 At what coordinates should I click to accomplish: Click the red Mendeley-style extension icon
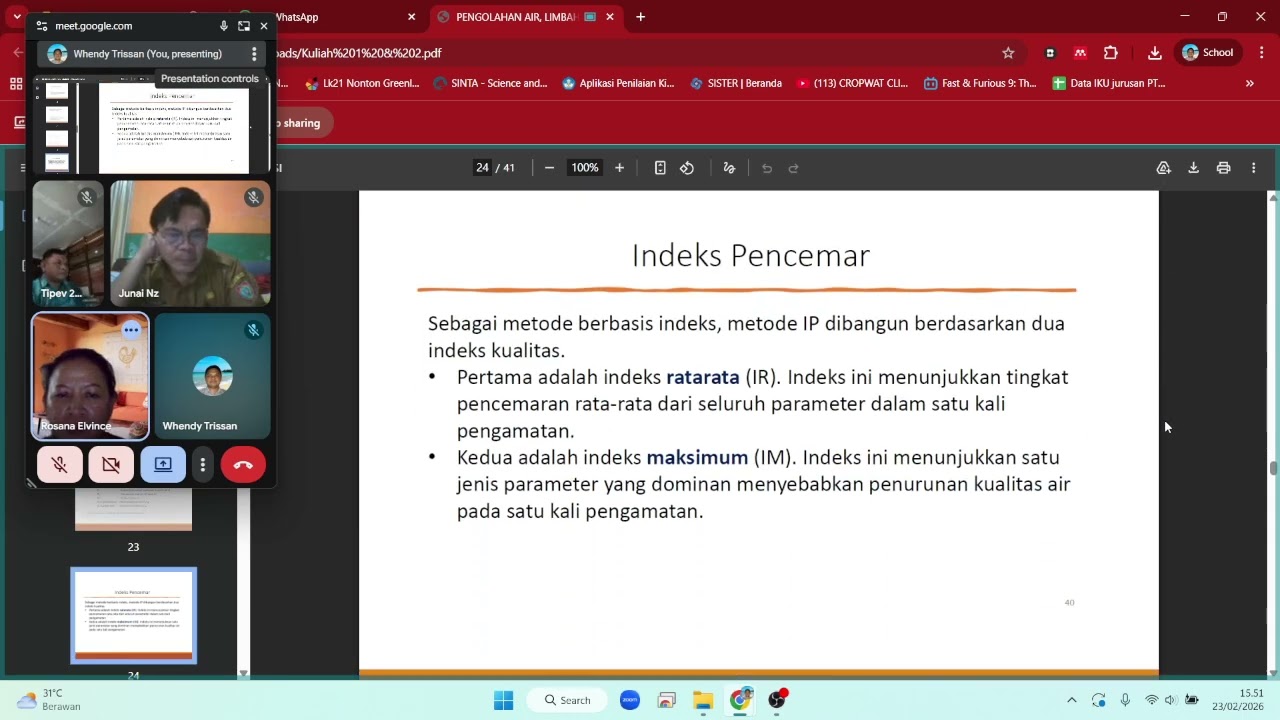1080,53
